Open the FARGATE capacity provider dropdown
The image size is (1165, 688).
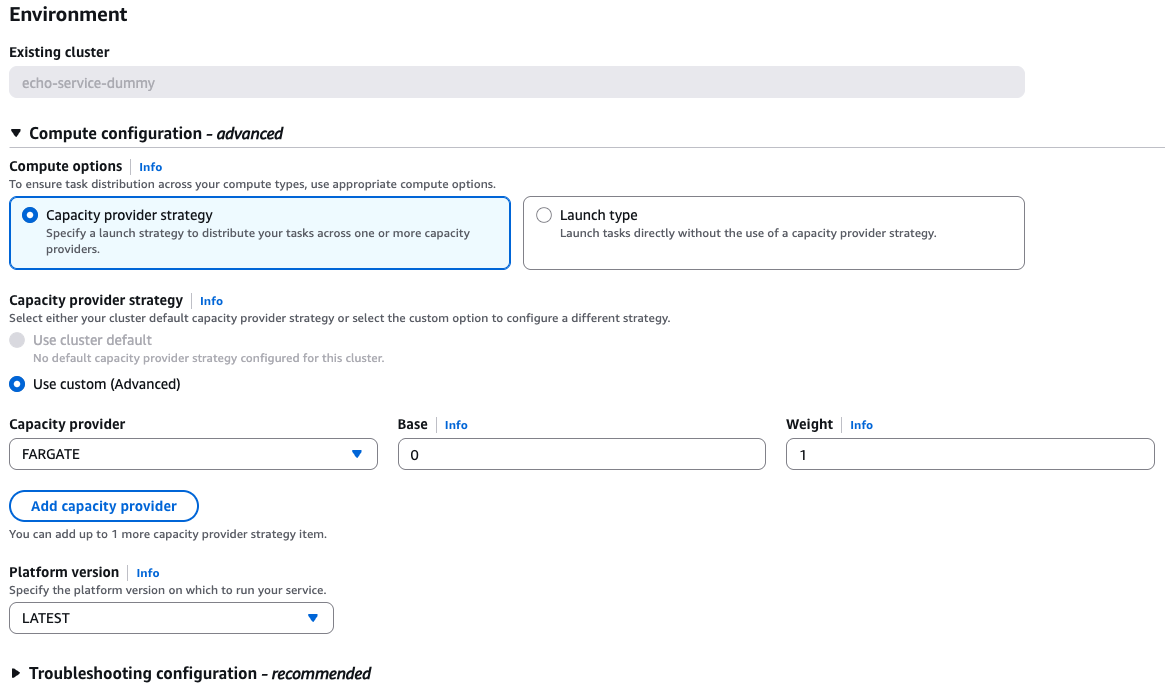point(180,454)
